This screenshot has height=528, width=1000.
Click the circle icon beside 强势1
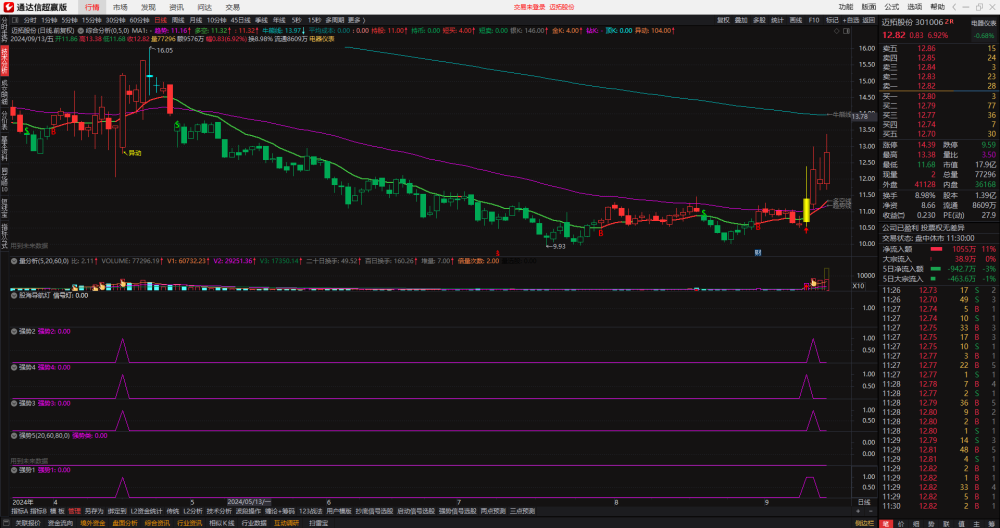tap(13, 469)
